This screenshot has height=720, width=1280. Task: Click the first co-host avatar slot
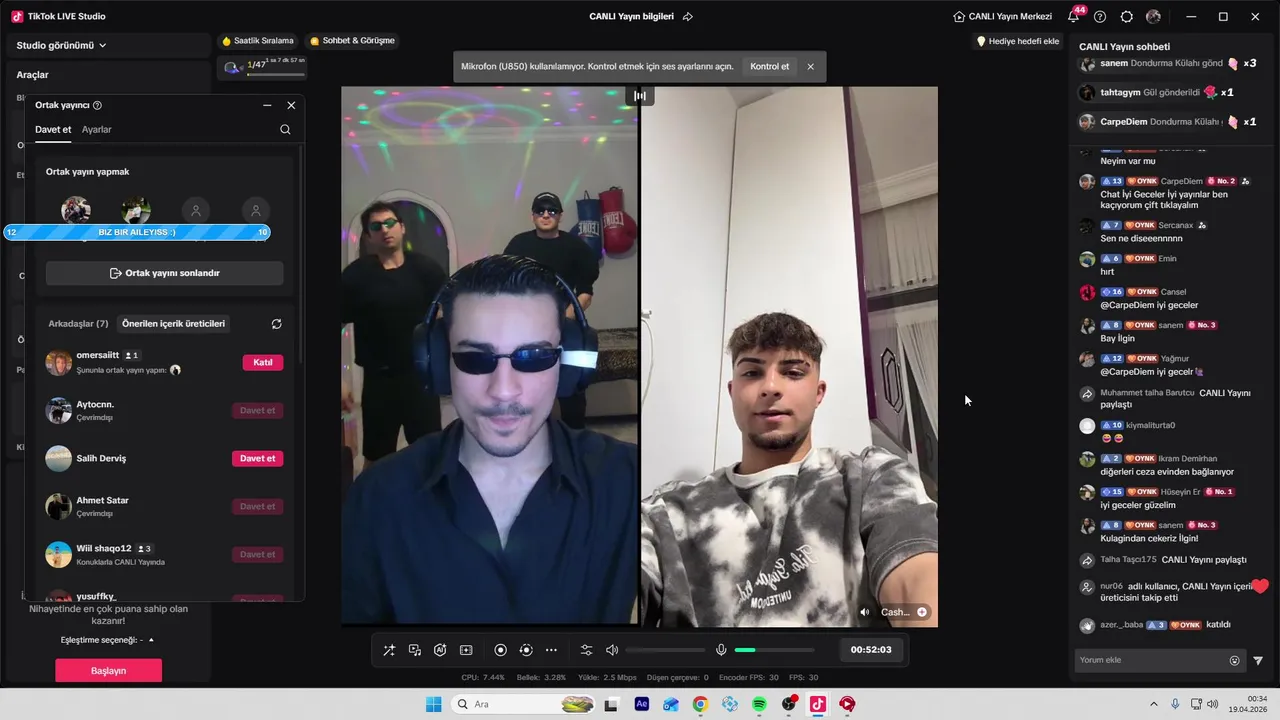[76, 211]
